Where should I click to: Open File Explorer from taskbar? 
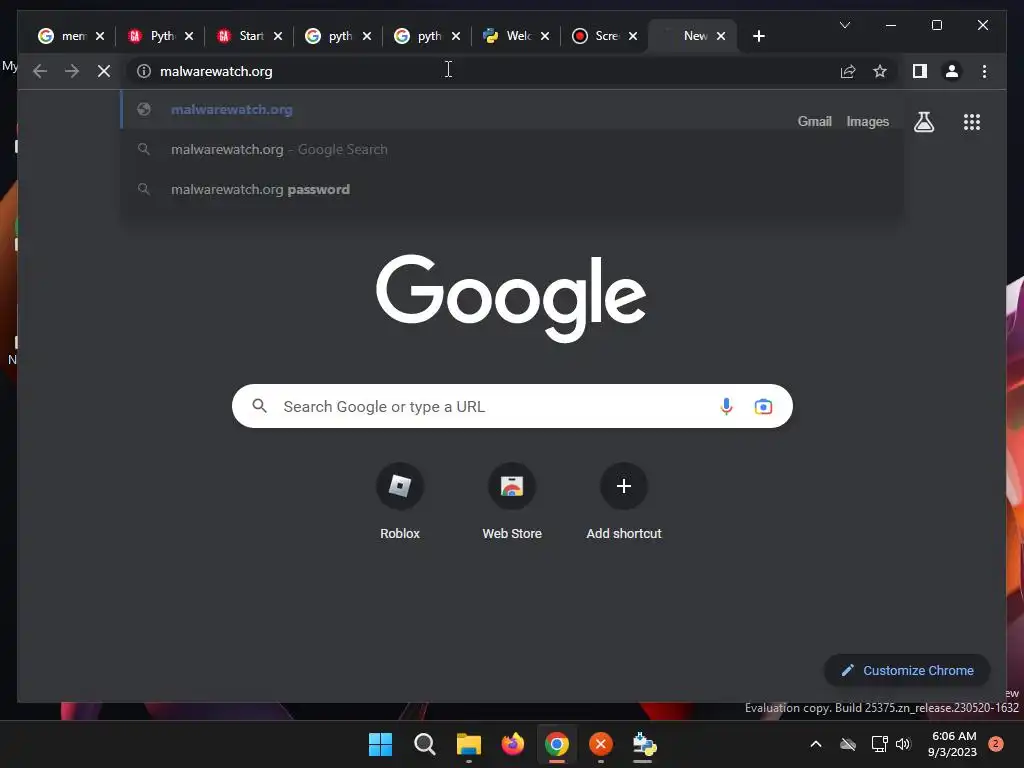(x=468, y=744)
